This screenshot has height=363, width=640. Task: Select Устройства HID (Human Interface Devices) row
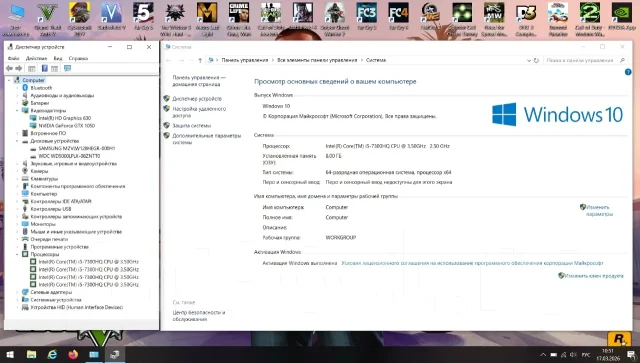pyautogui.click(x=77, y=307)
